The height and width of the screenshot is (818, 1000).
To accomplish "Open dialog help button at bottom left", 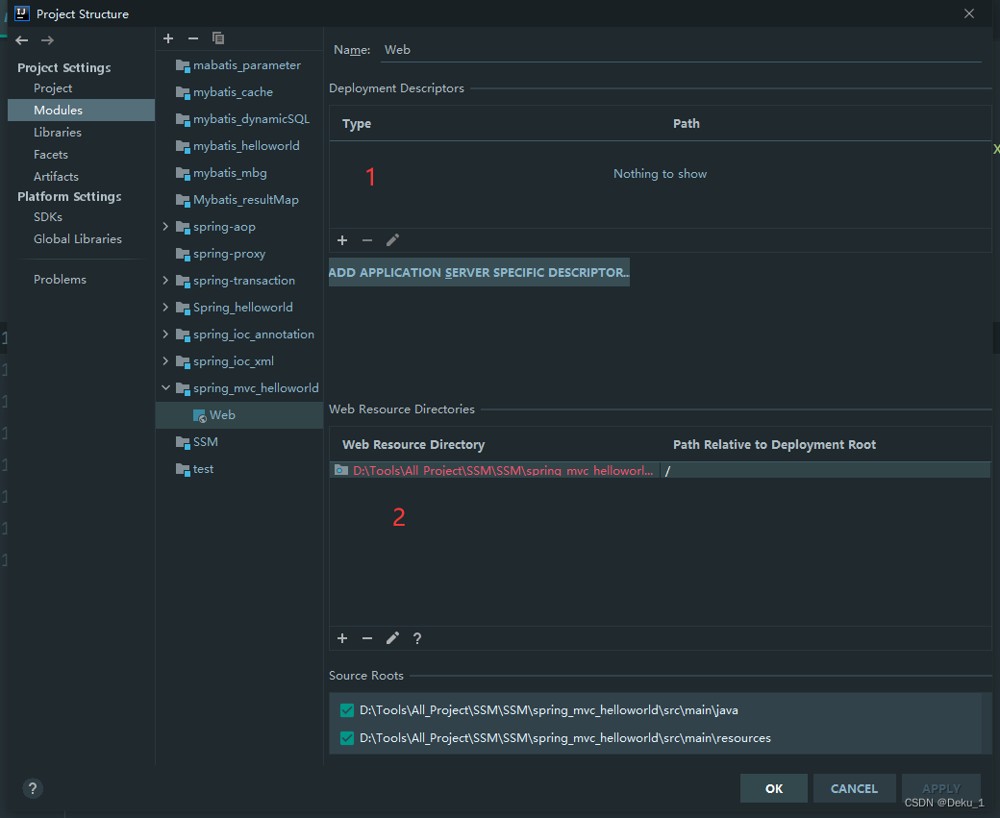I will tap(33, 789).
